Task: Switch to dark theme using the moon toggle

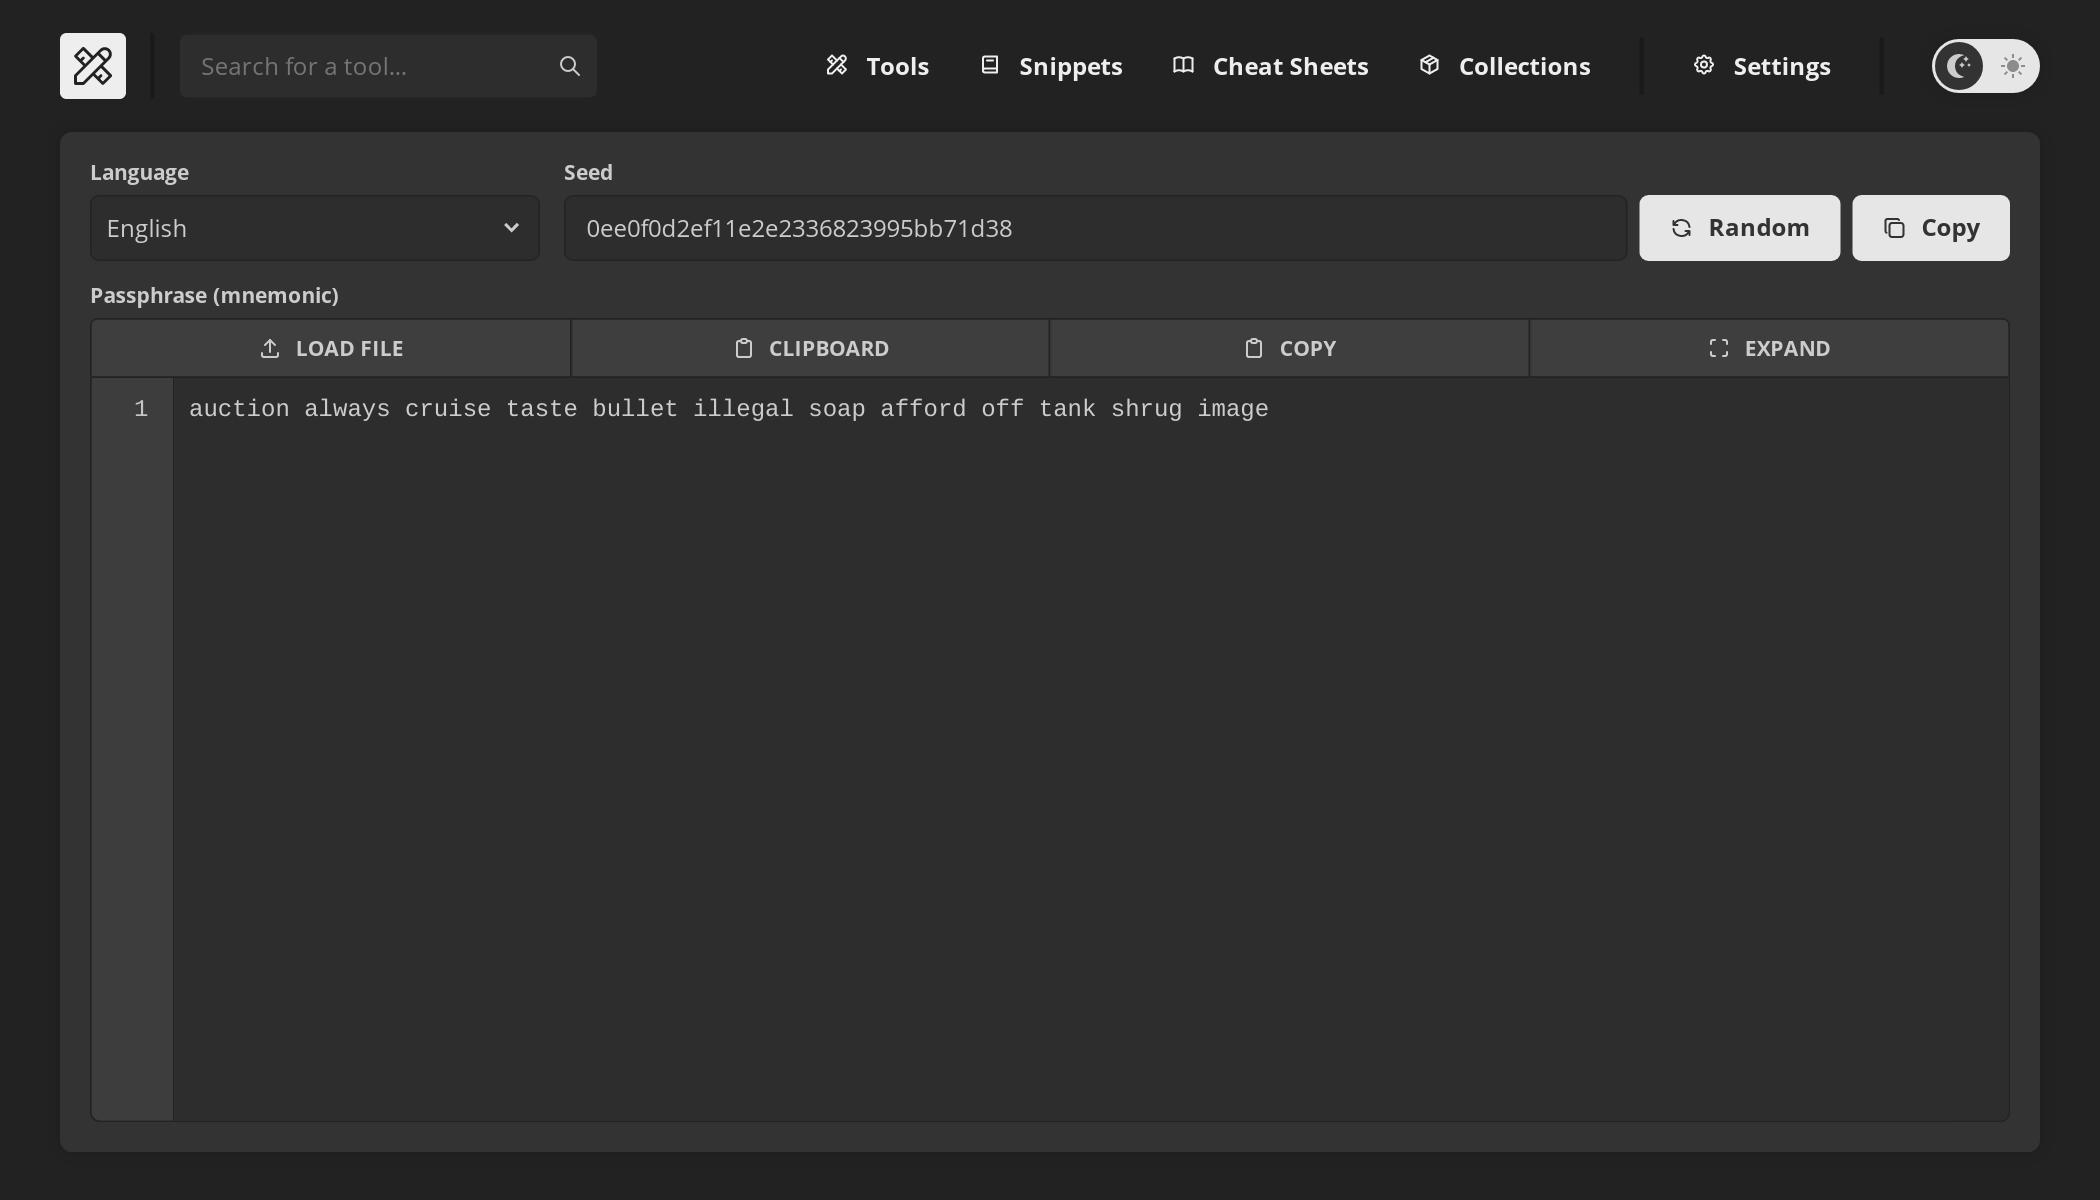Action: coord(1959,66)
